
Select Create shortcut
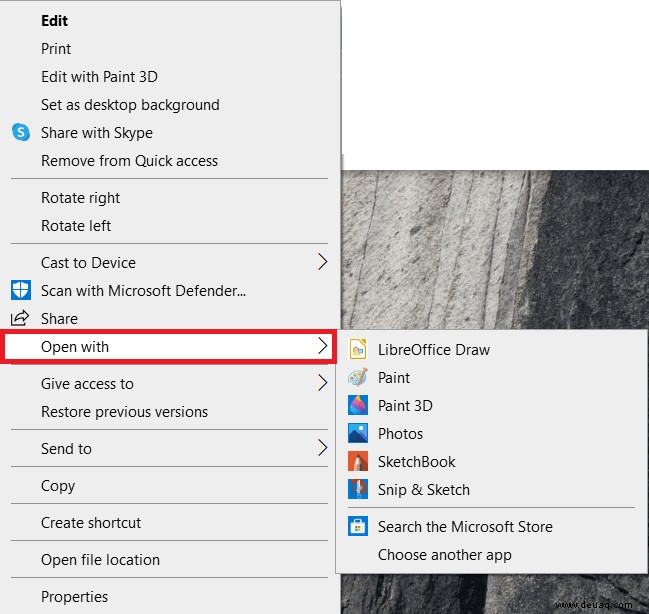tap(170, 523)
